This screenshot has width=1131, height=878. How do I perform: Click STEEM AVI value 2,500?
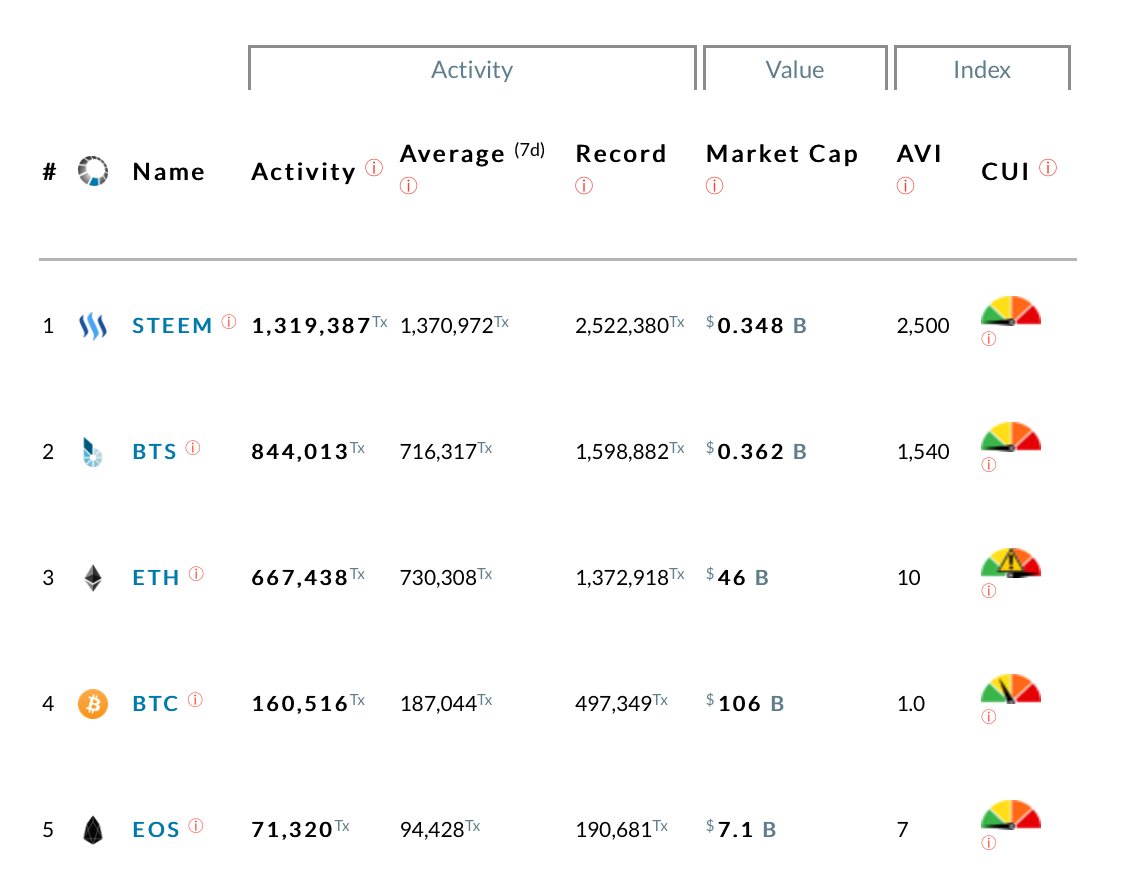[x=923, y=326]
